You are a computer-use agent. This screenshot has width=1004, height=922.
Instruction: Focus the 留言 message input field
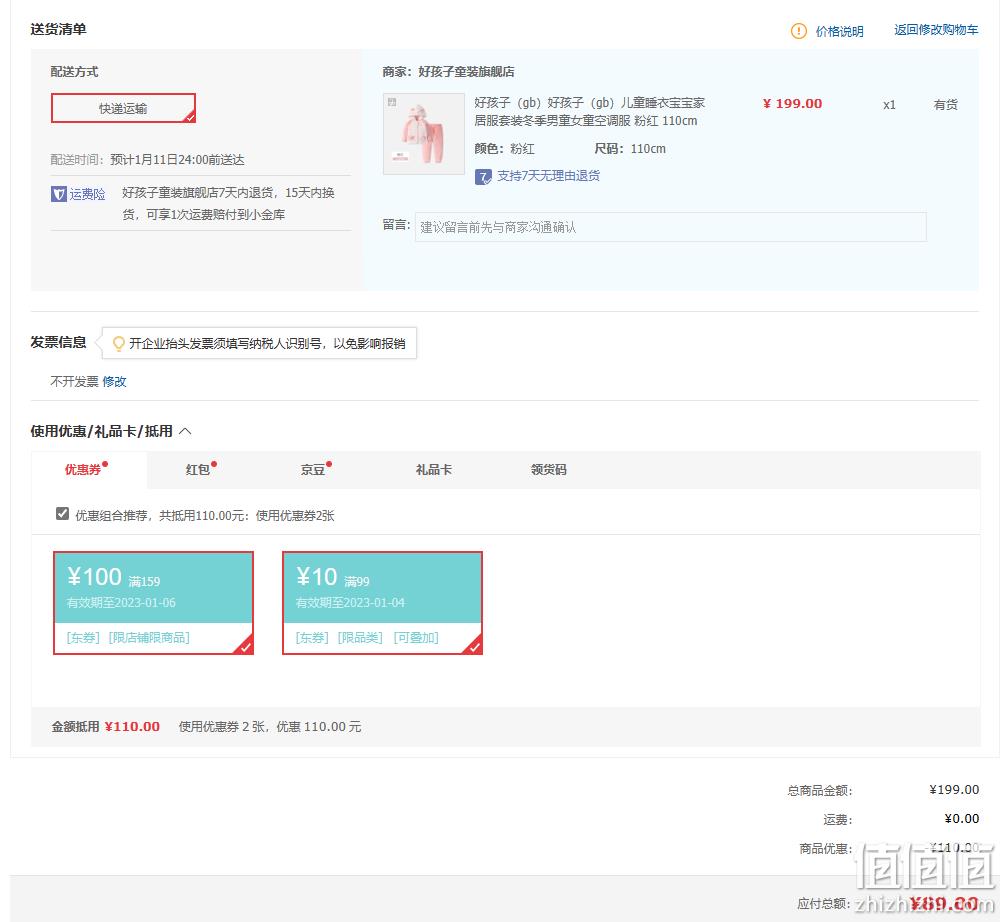(x=670, y=227)
